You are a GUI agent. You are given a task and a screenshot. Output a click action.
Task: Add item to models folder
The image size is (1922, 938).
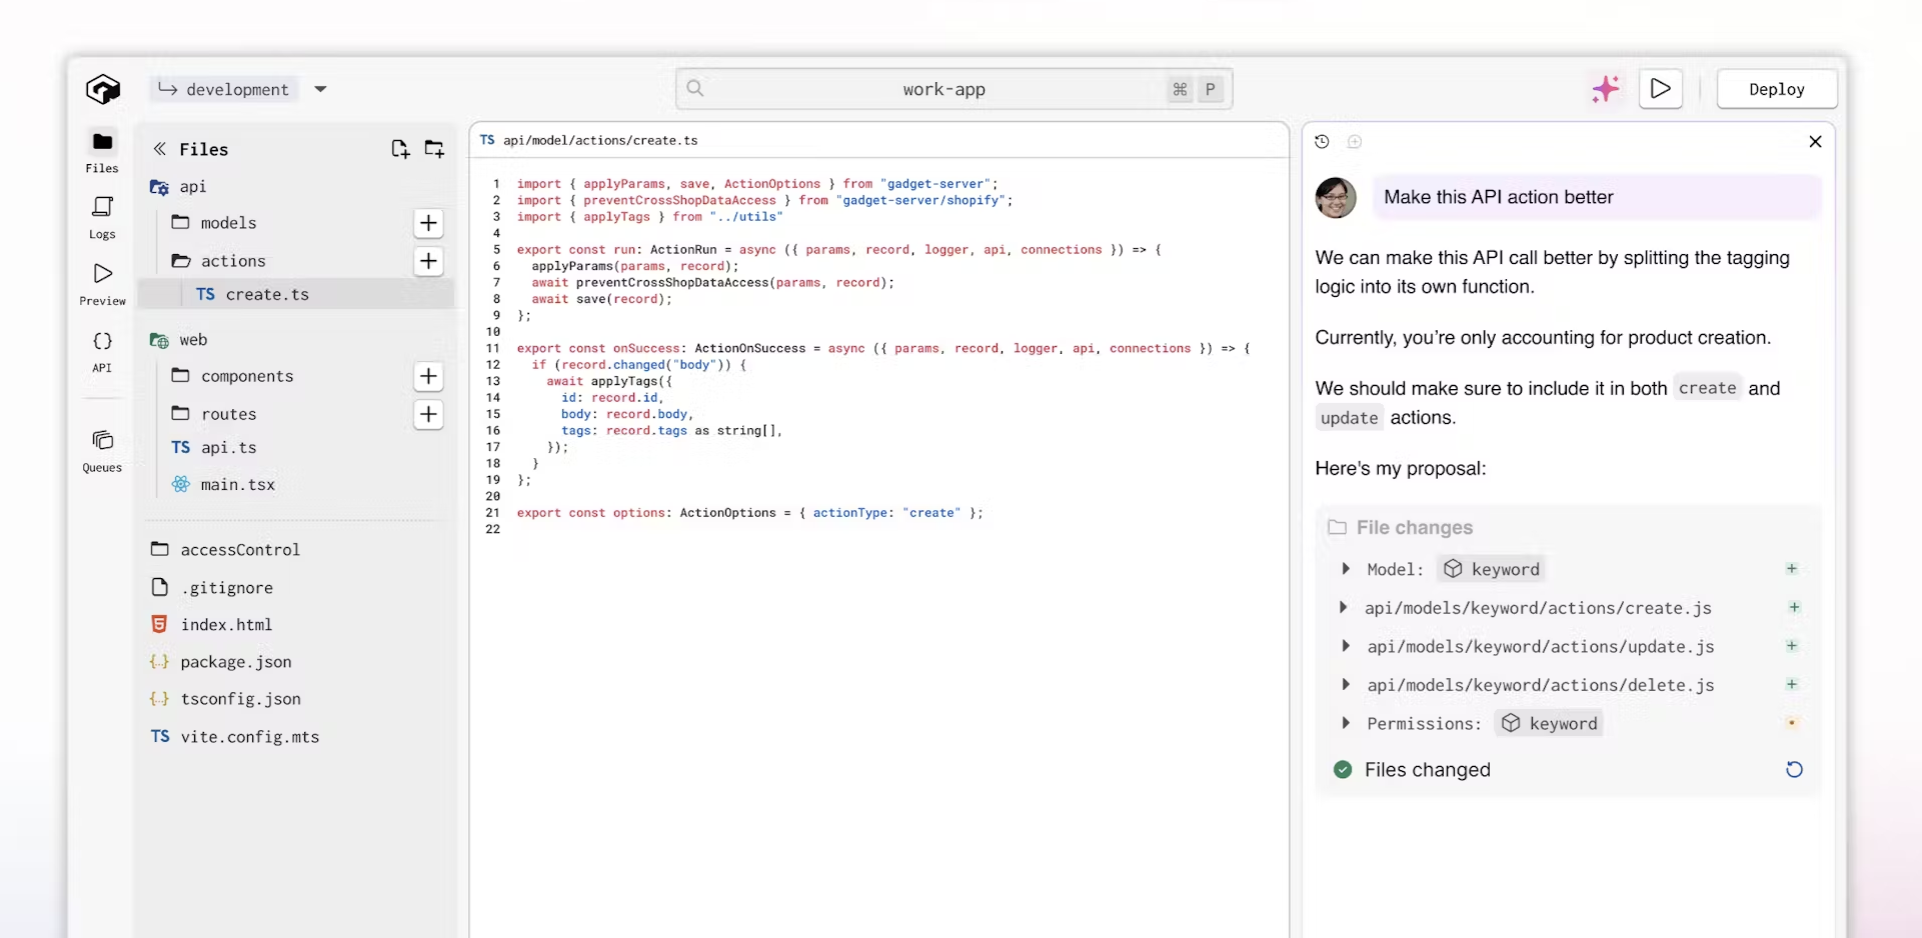[429, 223]
